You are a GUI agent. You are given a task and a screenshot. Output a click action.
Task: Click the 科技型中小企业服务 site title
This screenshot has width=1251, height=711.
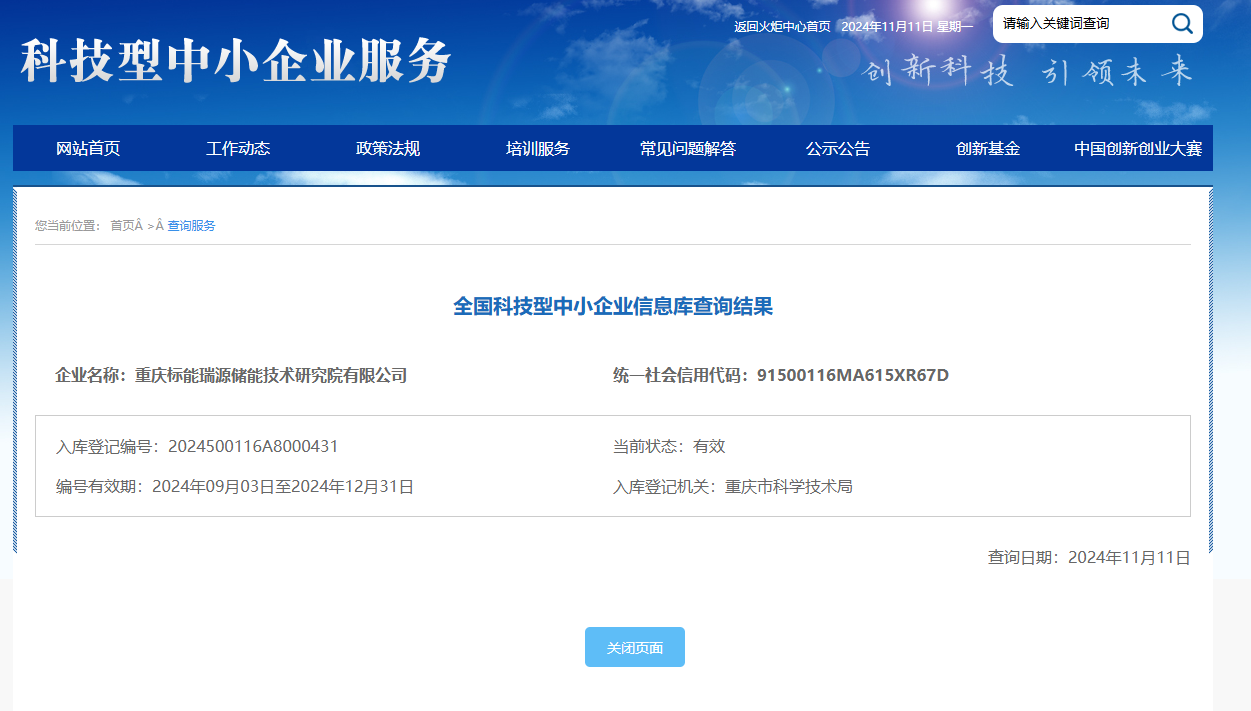tap(236, 62)
